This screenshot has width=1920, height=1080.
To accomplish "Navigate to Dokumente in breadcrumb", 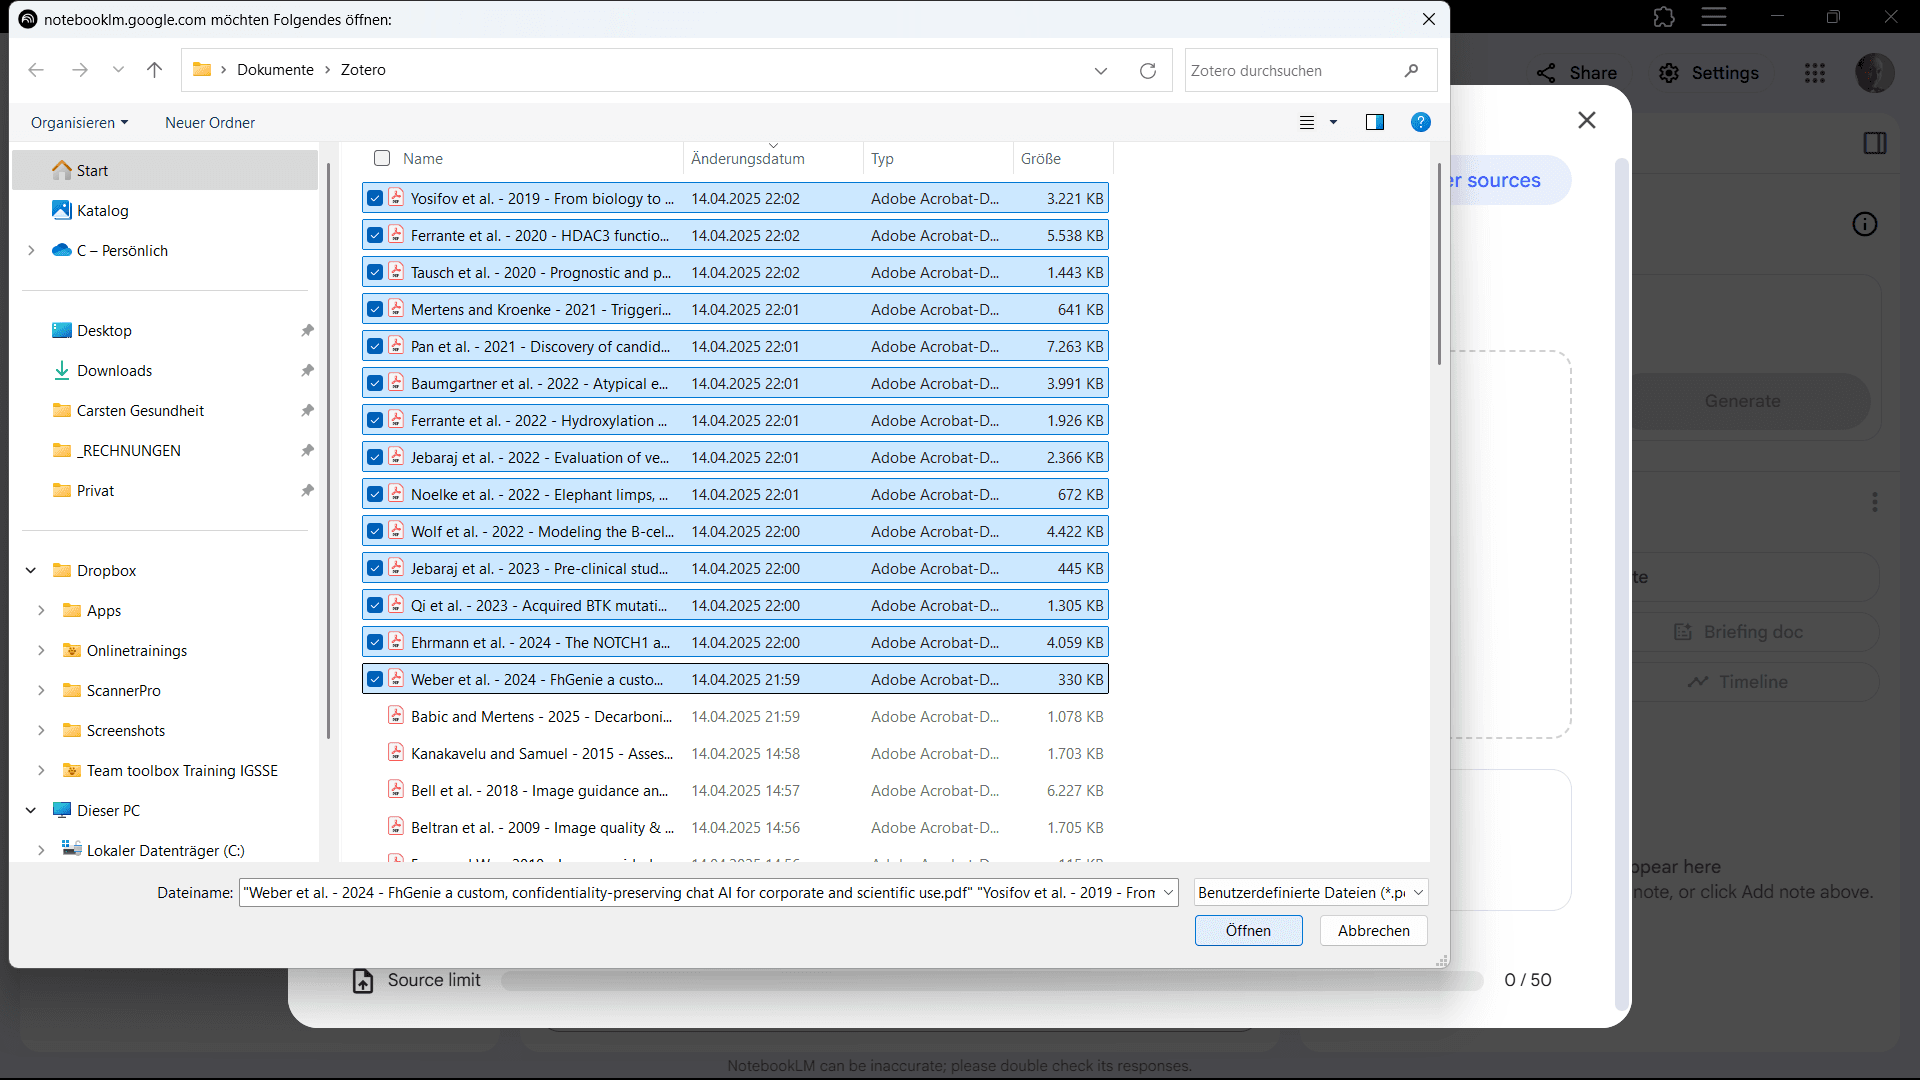I will [x=275, y=70].
